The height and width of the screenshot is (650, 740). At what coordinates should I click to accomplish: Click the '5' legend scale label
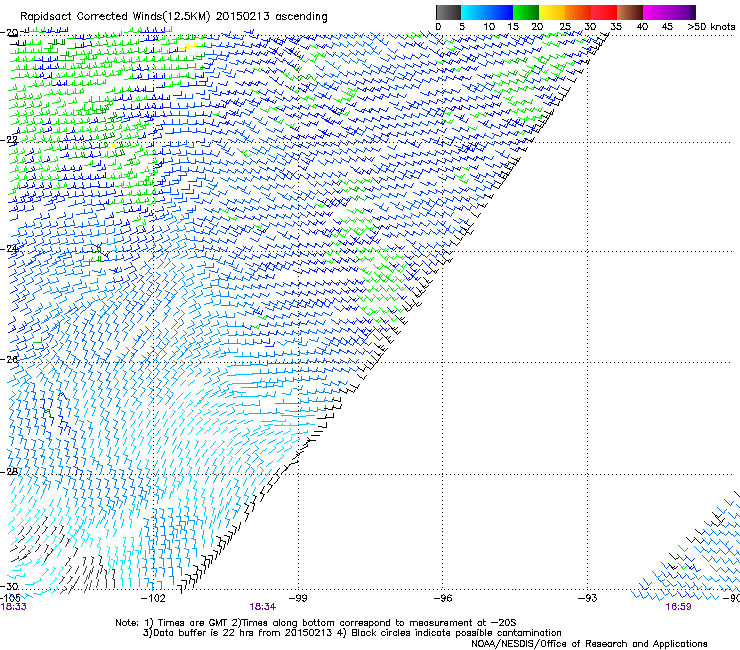point(462,27)
